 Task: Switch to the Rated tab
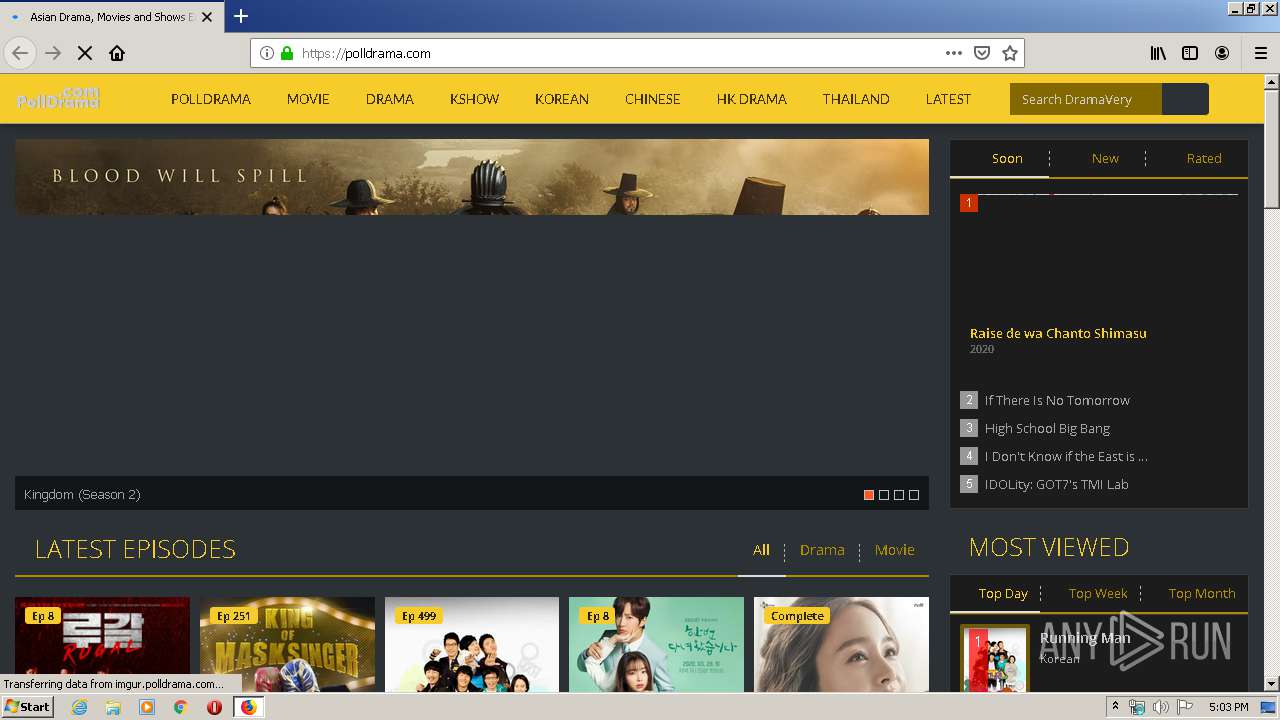[1204, 158]
